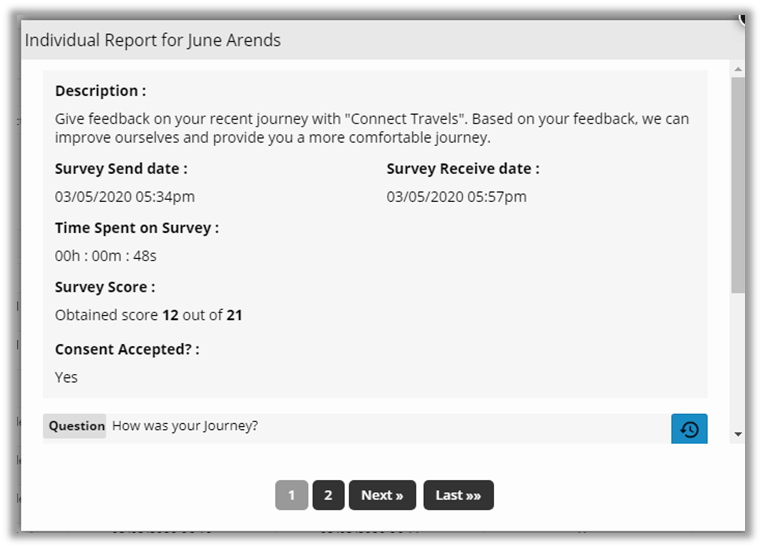Click the Description heading label
Image resolution: width=762 pixels, height=548 pixels.
[x=100, y=91]
